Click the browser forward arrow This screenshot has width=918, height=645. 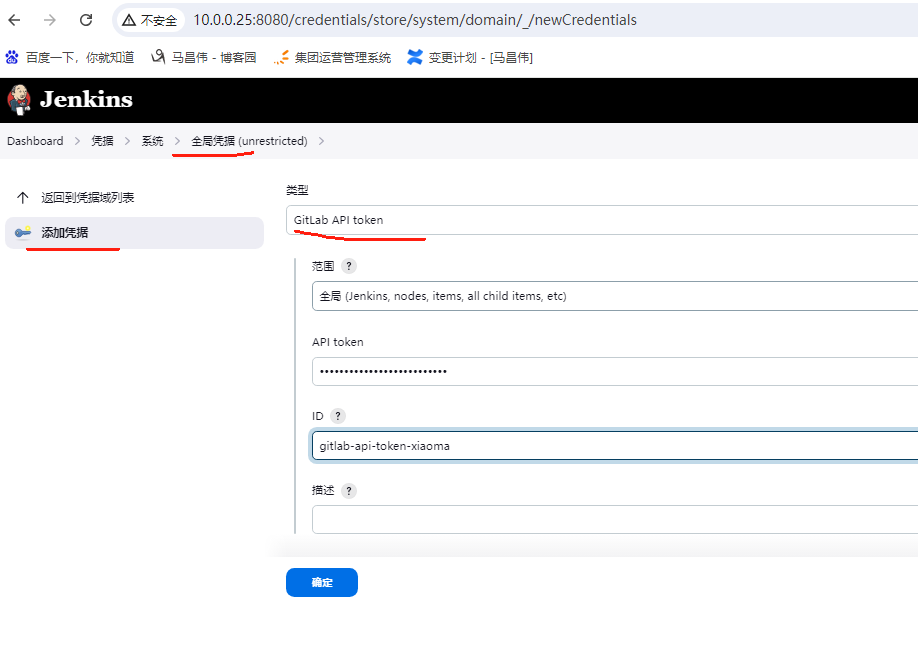point(50,20)
